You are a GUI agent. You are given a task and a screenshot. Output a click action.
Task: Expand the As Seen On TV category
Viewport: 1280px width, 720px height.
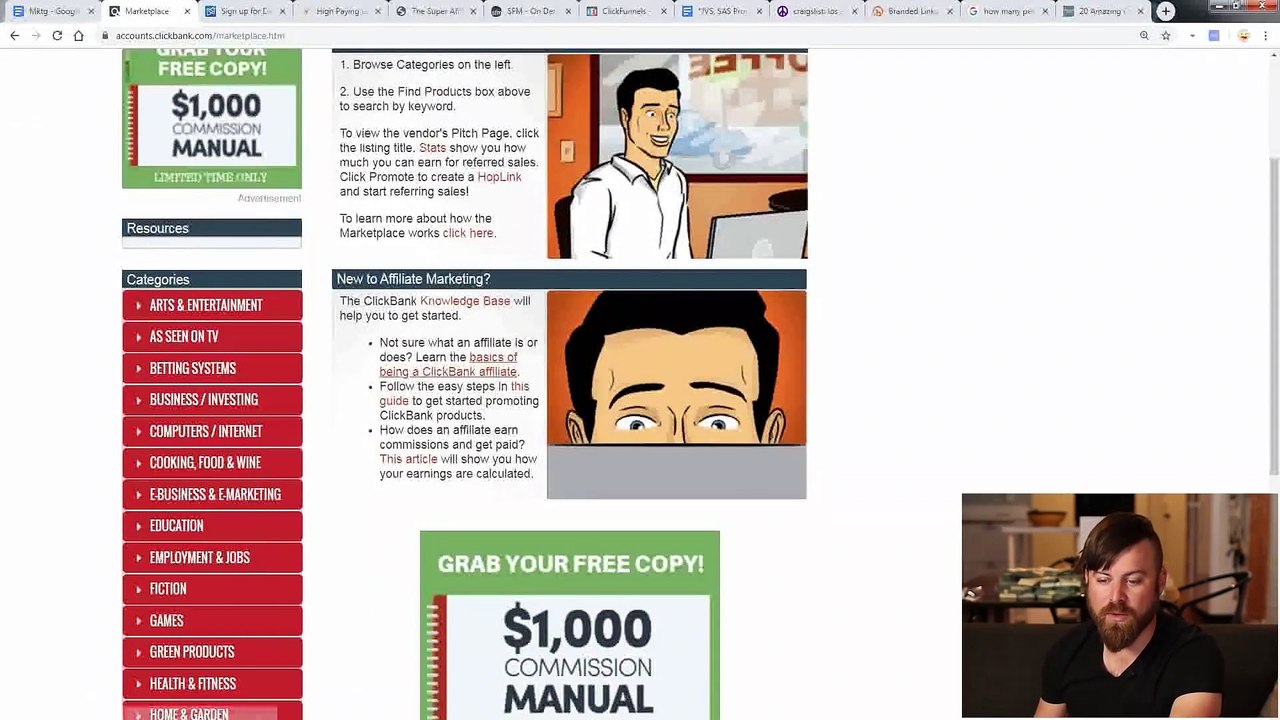tap(212, 337)
